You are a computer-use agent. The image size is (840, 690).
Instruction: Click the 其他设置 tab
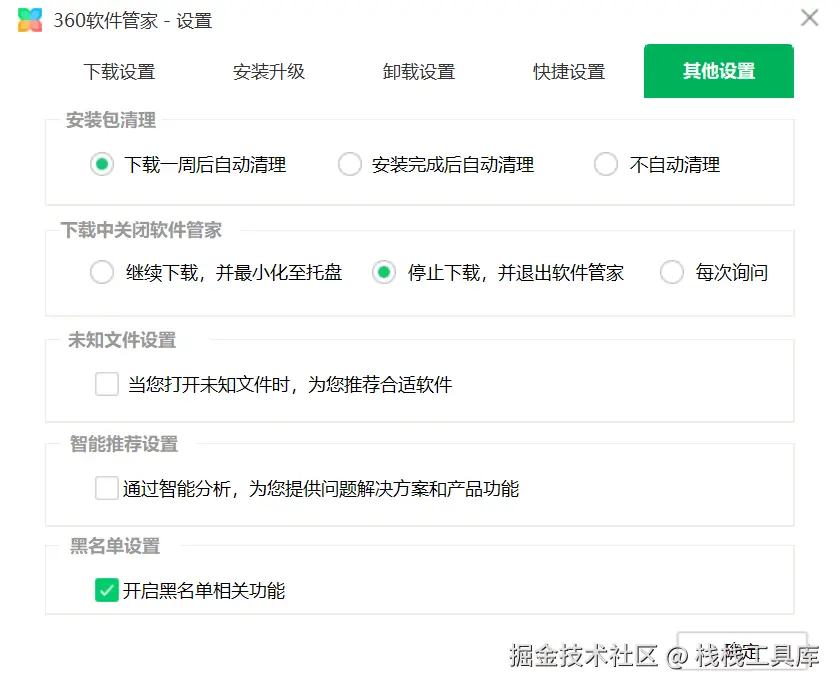click(719, 72)
